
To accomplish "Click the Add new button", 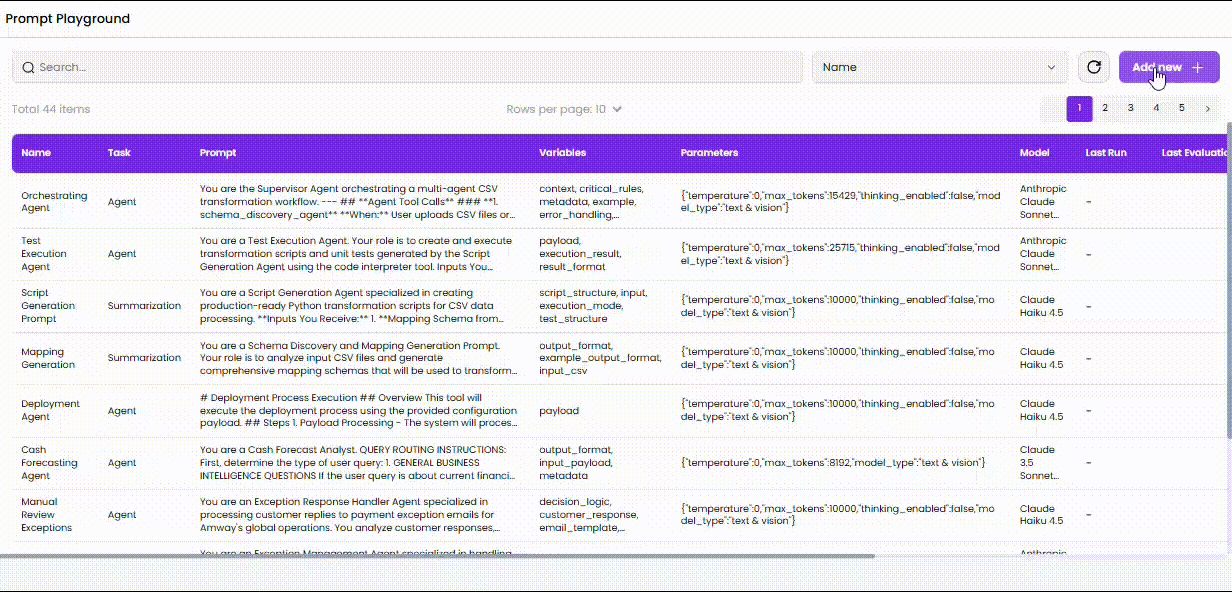I will click(1168, 67).
